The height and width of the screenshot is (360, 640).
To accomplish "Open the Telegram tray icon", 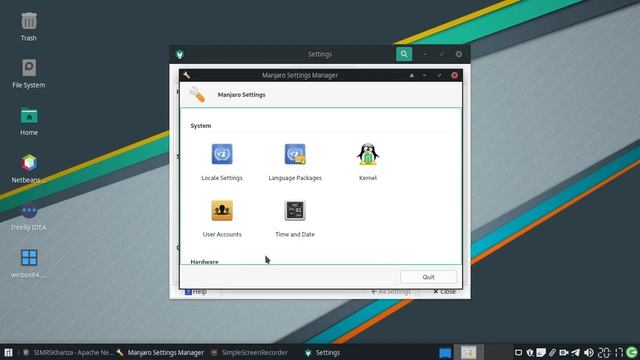I will (576, 353).
